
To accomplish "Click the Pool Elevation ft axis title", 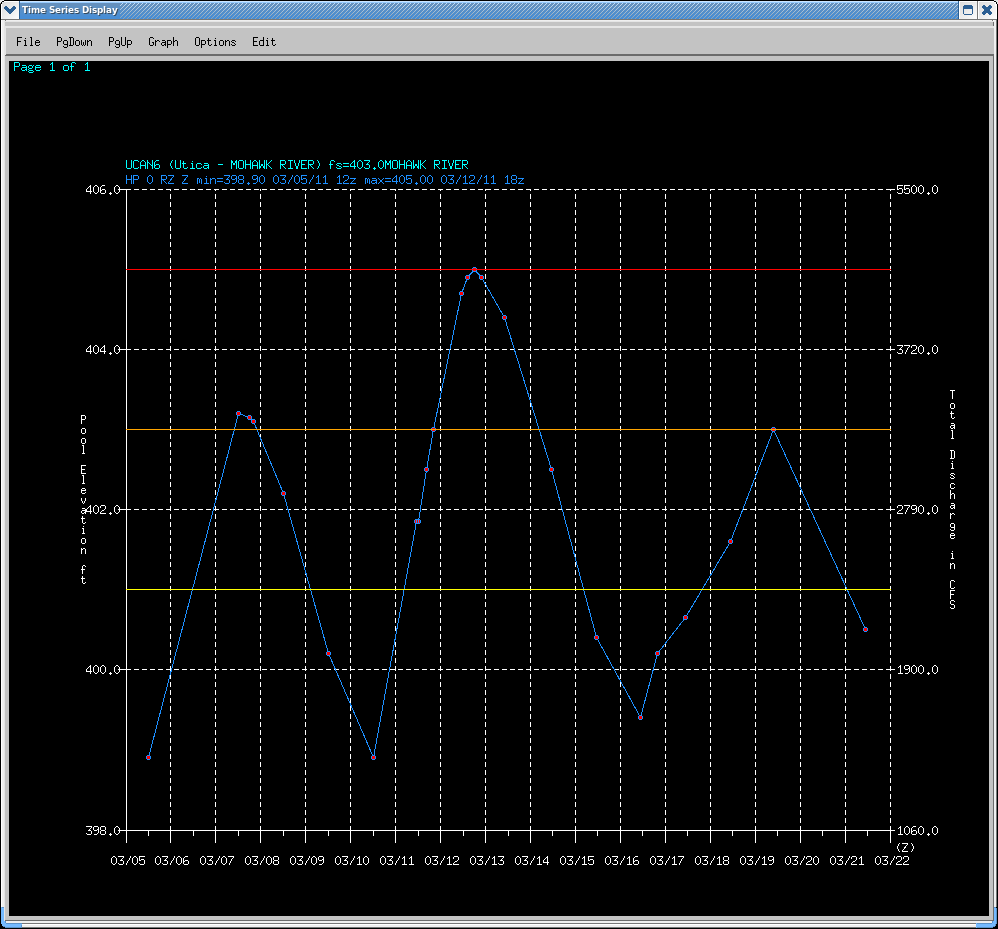I will [83, 499].
